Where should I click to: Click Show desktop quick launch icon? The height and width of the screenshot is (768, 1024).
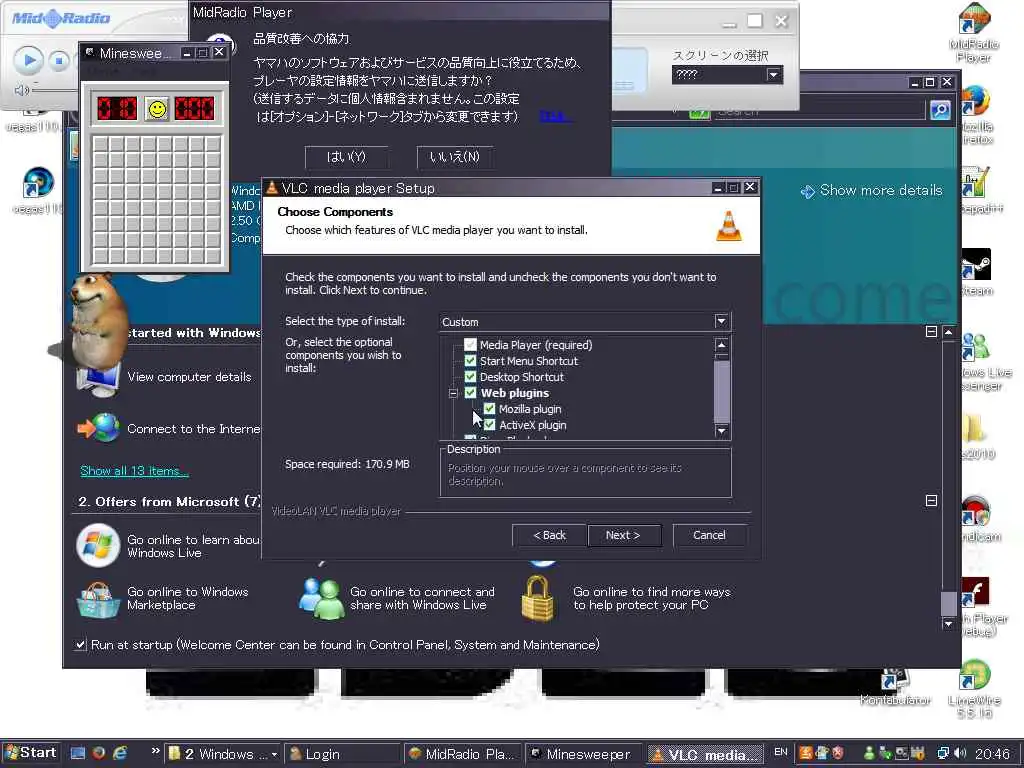coord(78,753)
